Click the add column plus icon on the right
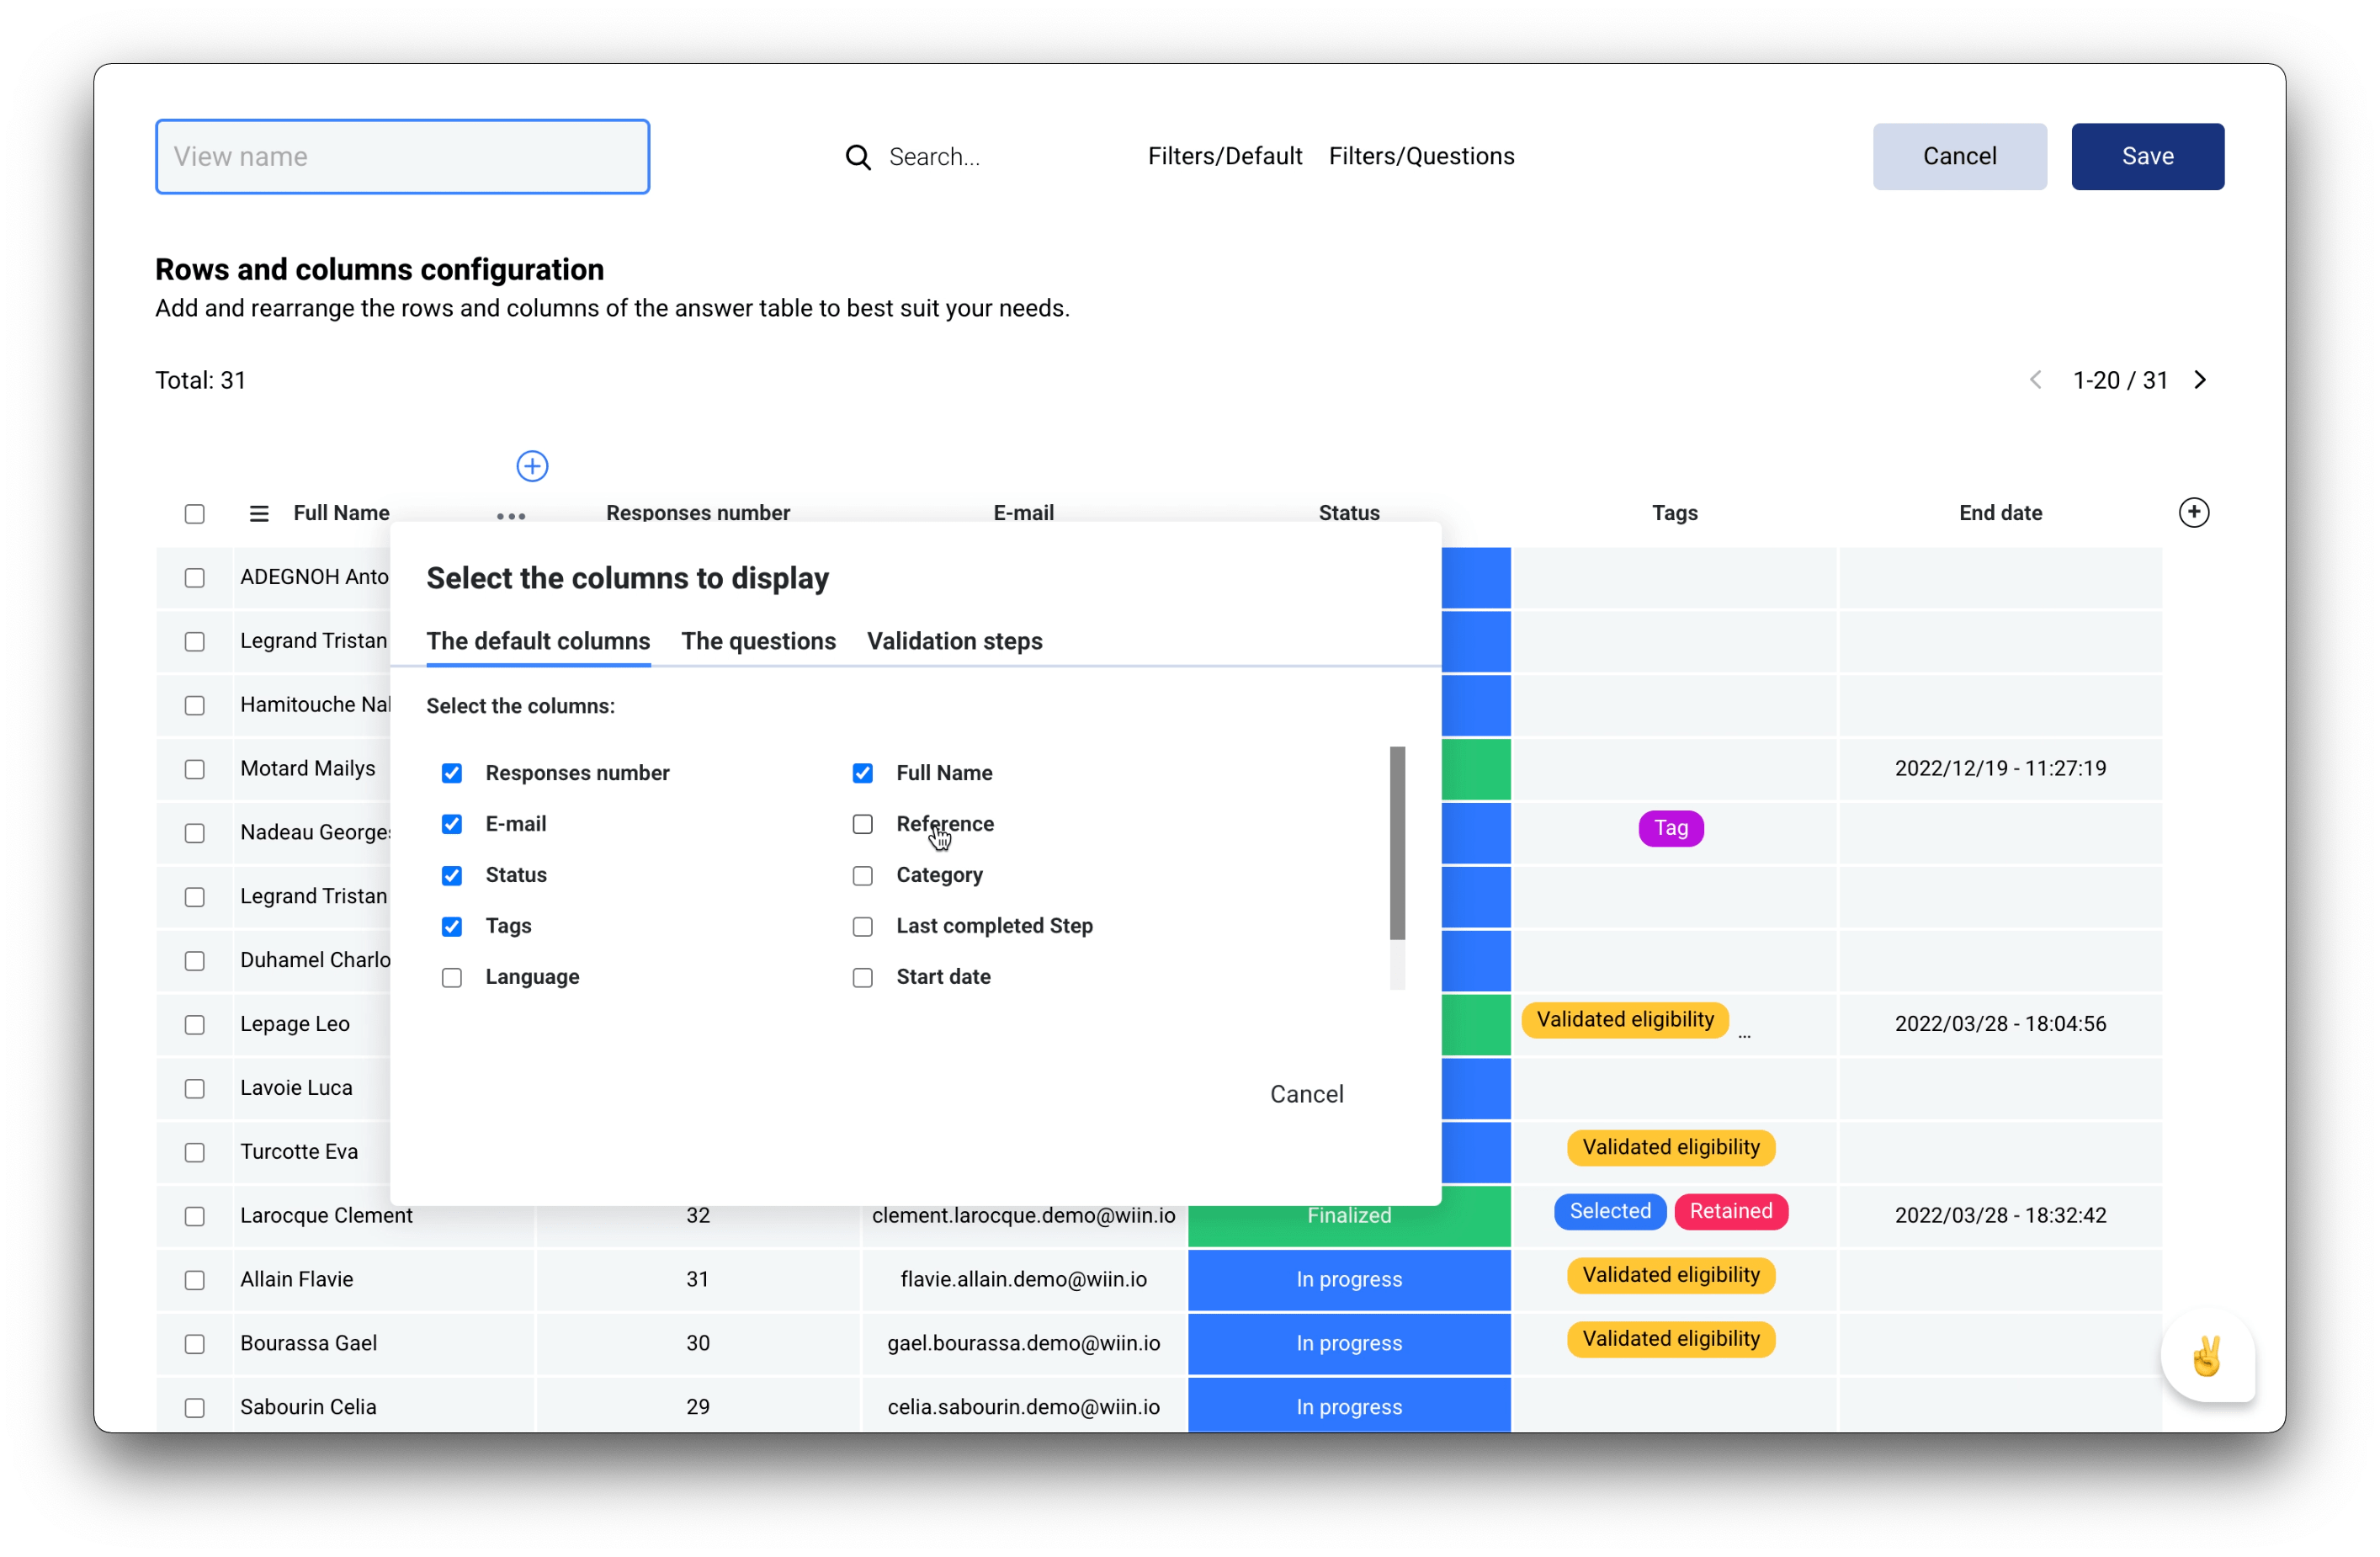Screen dimensions: 2380x1557 2194,512
